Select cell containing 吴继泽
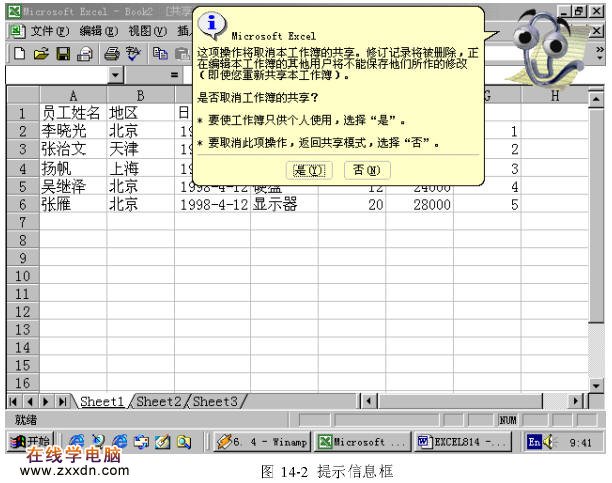Screen dimensions: 612x483 click(73, 186)
